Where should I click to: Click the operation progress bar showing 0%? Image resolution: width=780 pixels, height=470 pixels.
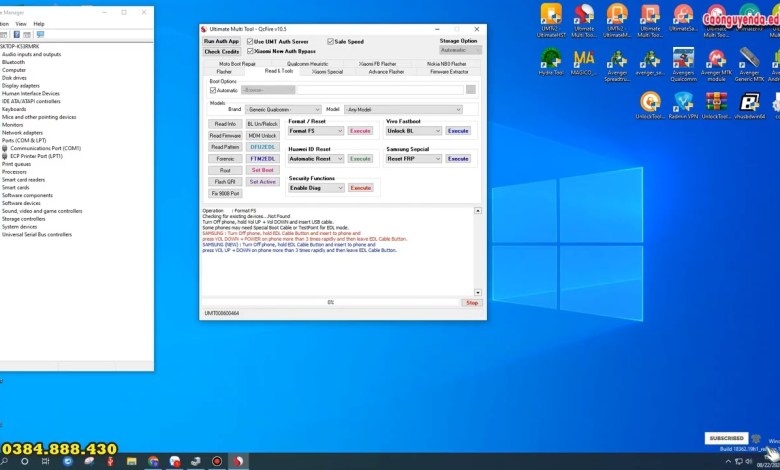[x=331, y=302]
